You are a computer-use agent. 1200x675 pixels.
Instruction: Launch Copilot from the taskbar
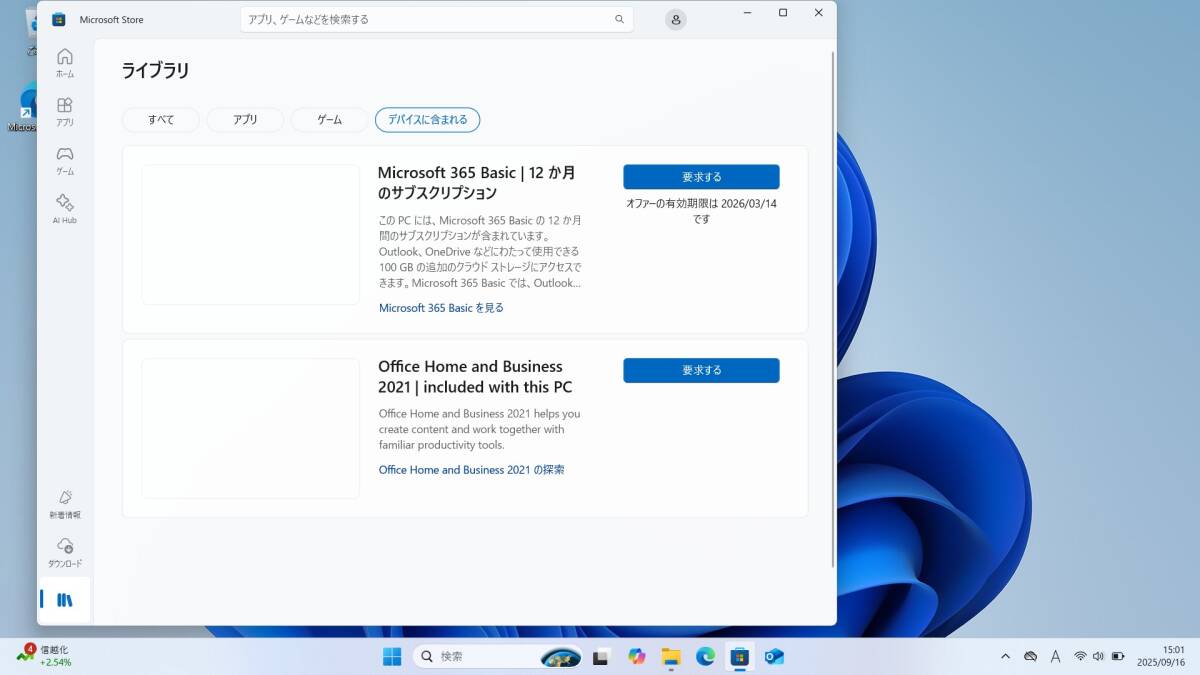coord(636,656)
